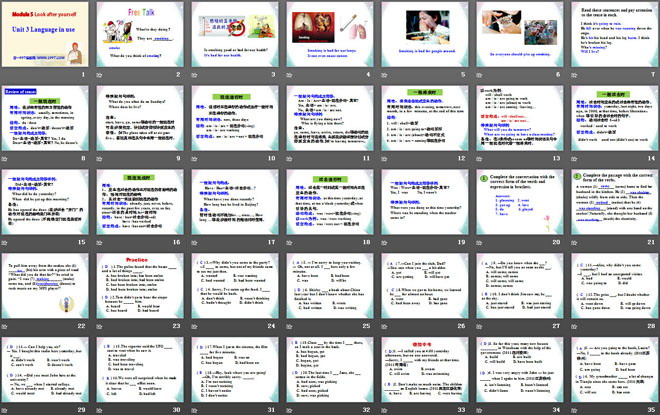The width and height of the screenshot is (660, 415).
Task: Click the transition star beneath slide 5
Action: coord(384,75)
